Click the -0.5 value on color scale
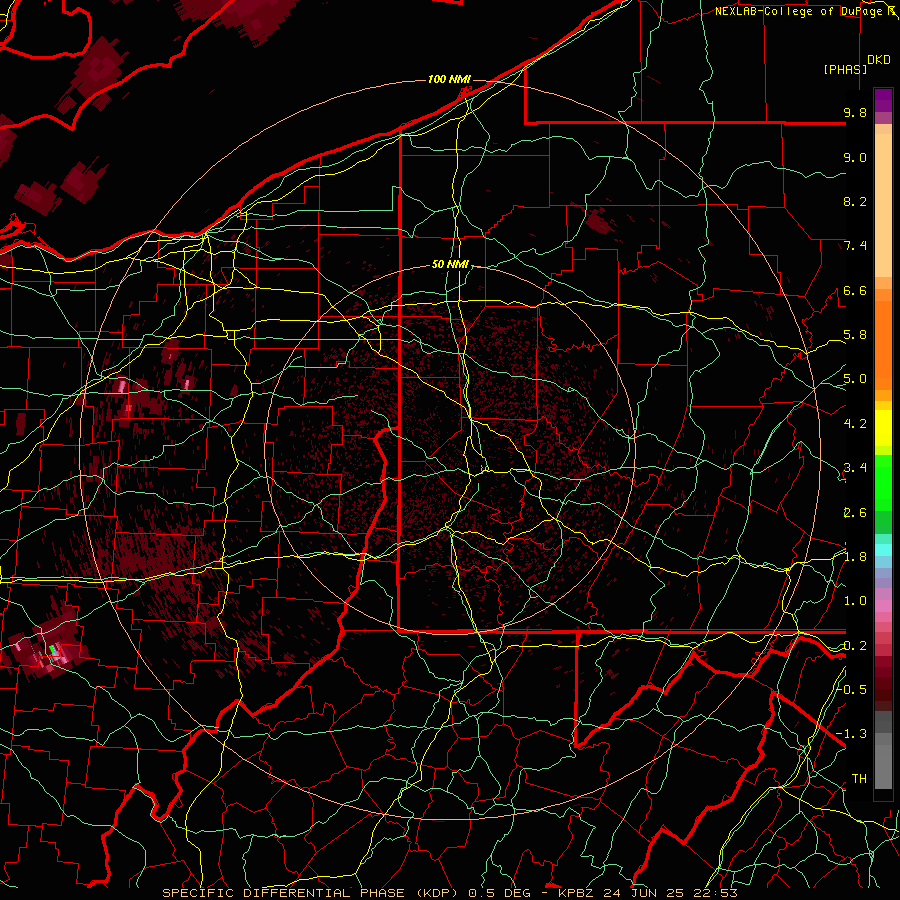Screen dimensions: 900x900 tap(851, 689)
